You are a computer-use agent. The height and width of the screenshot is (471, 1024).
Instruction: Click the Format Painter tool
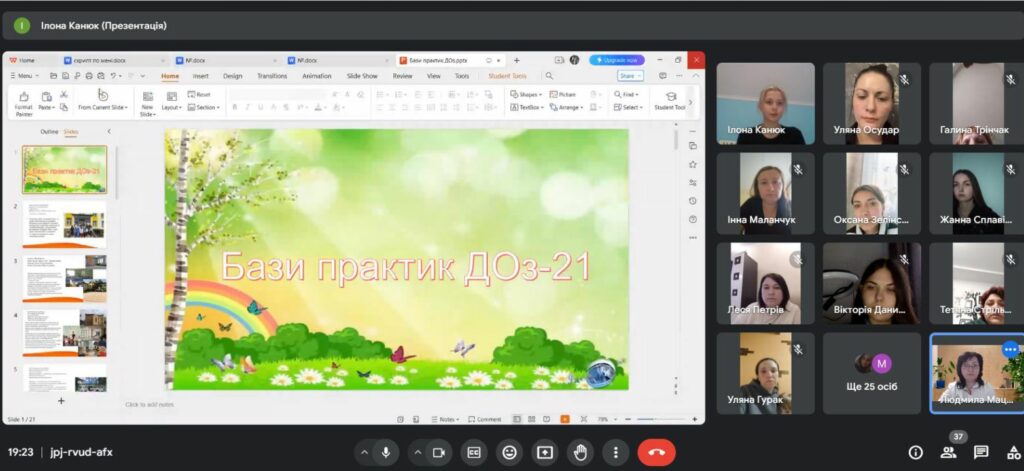[23, 101]
